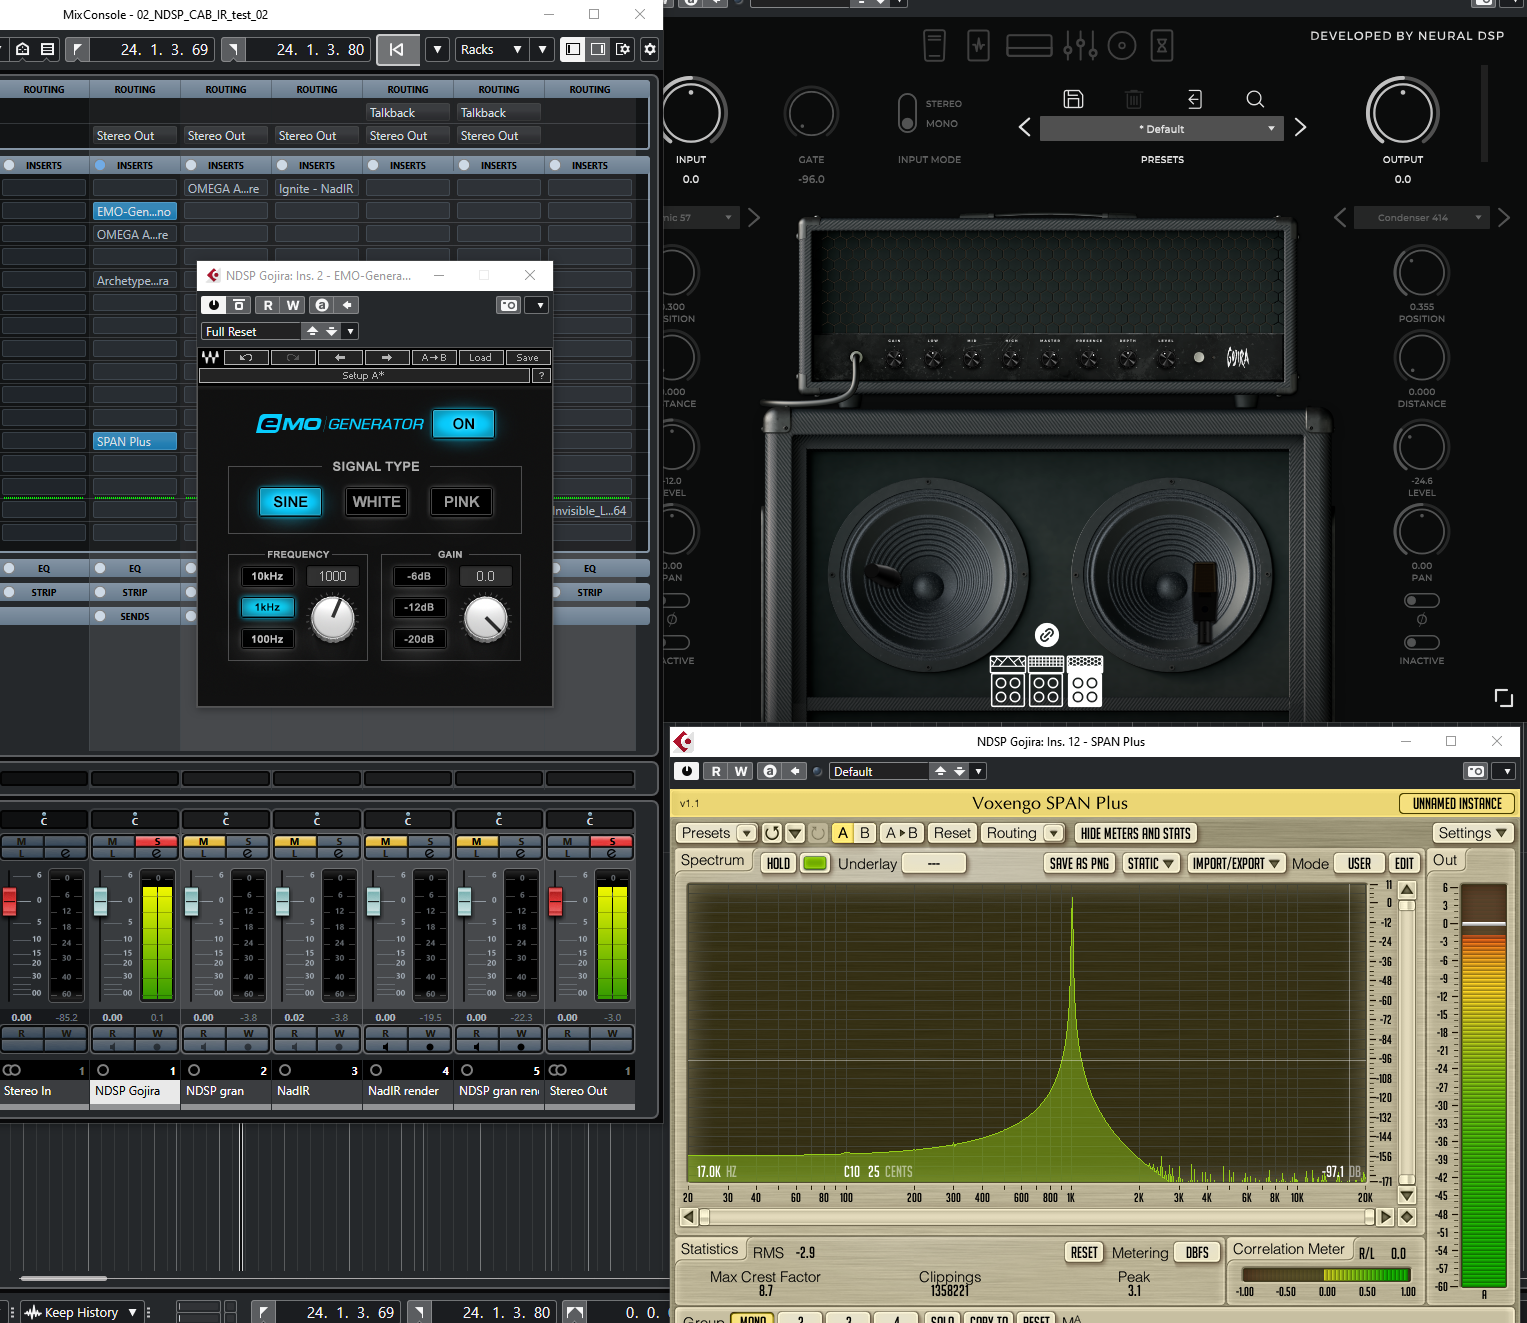Open IMPORT/EXPORT dropdown in SPAN
The width and height of the screenshot is (1527, 1323).
click(x=1236, y=863)
